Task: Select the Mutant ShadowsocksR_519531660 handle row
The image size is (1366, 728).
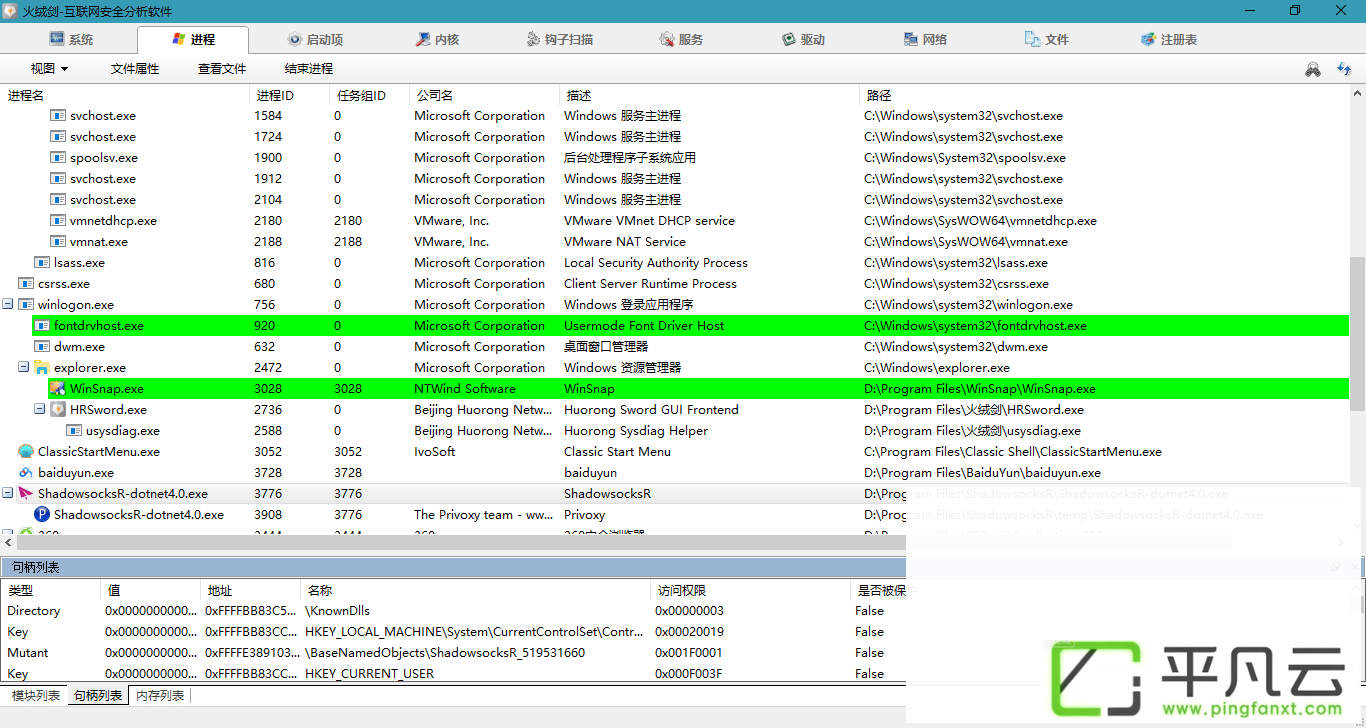Action: [x=453, y=652]
